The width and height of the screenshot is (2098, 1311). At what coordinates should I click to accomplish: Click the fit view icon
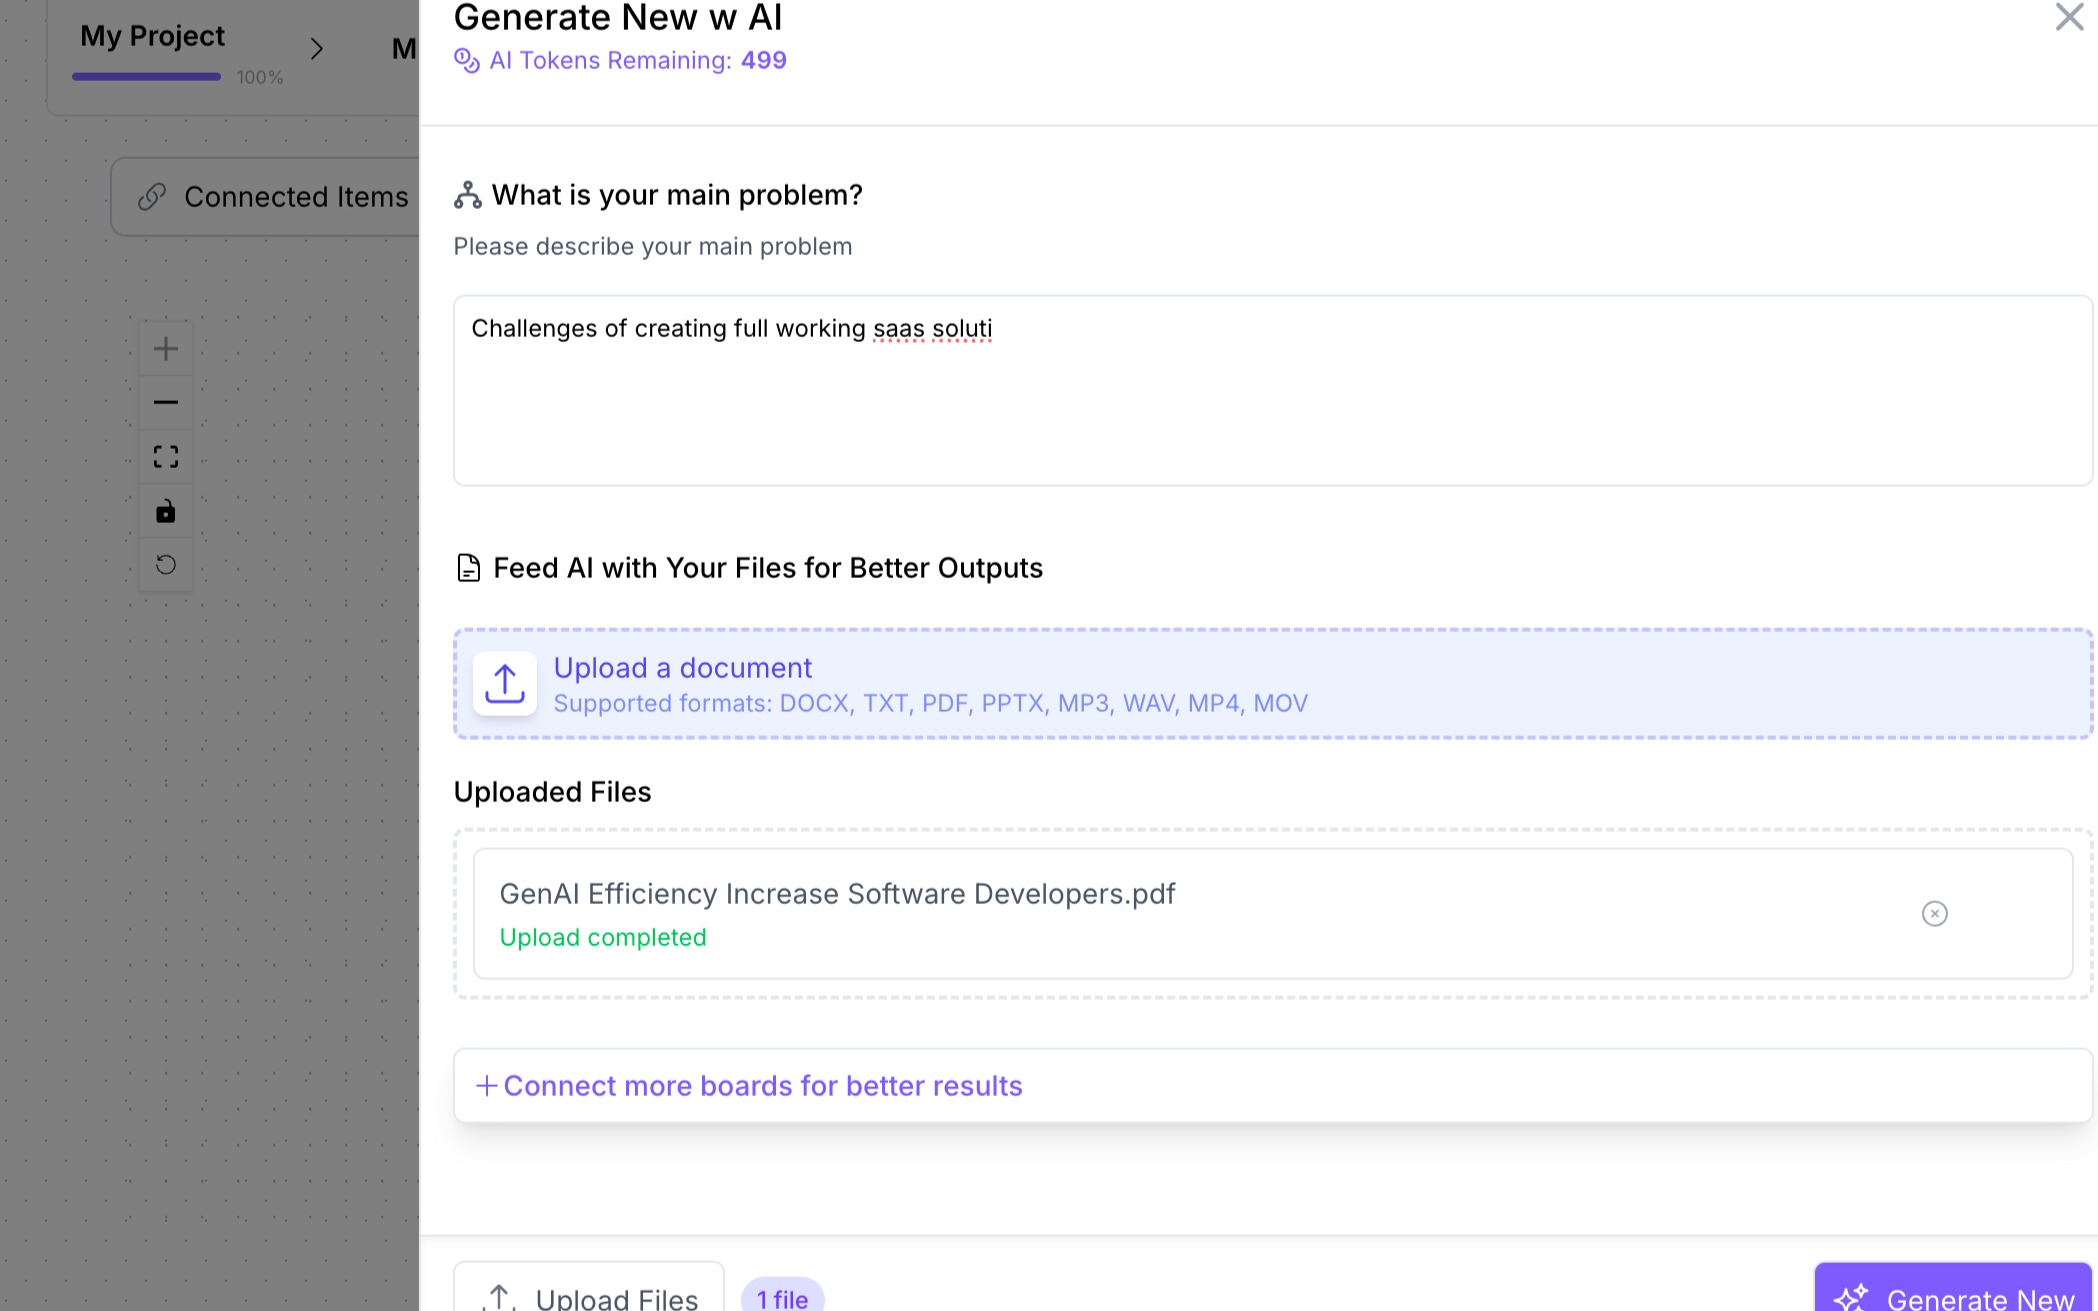click(166, 457)
